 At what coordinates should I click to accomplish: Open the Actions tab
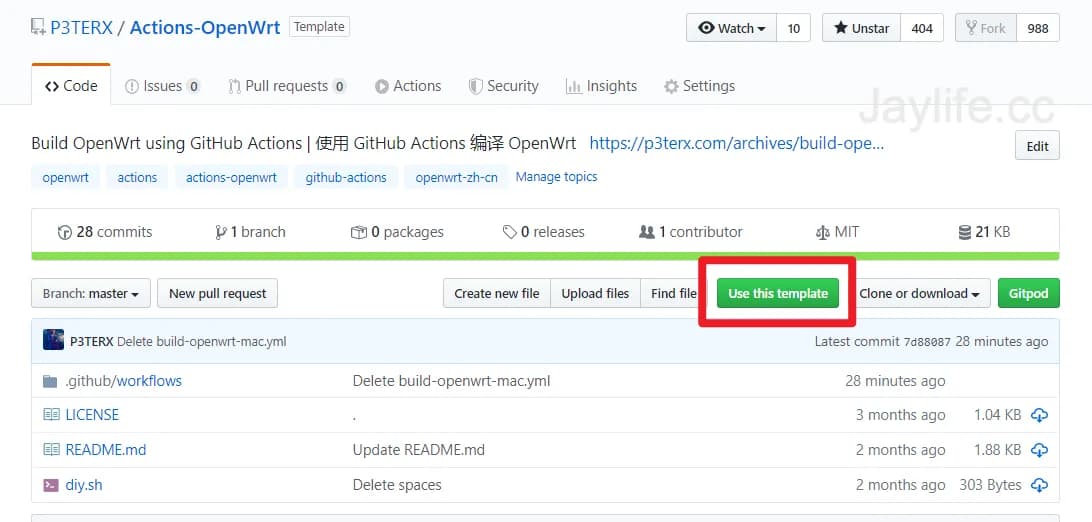click(x=408, y=86)
